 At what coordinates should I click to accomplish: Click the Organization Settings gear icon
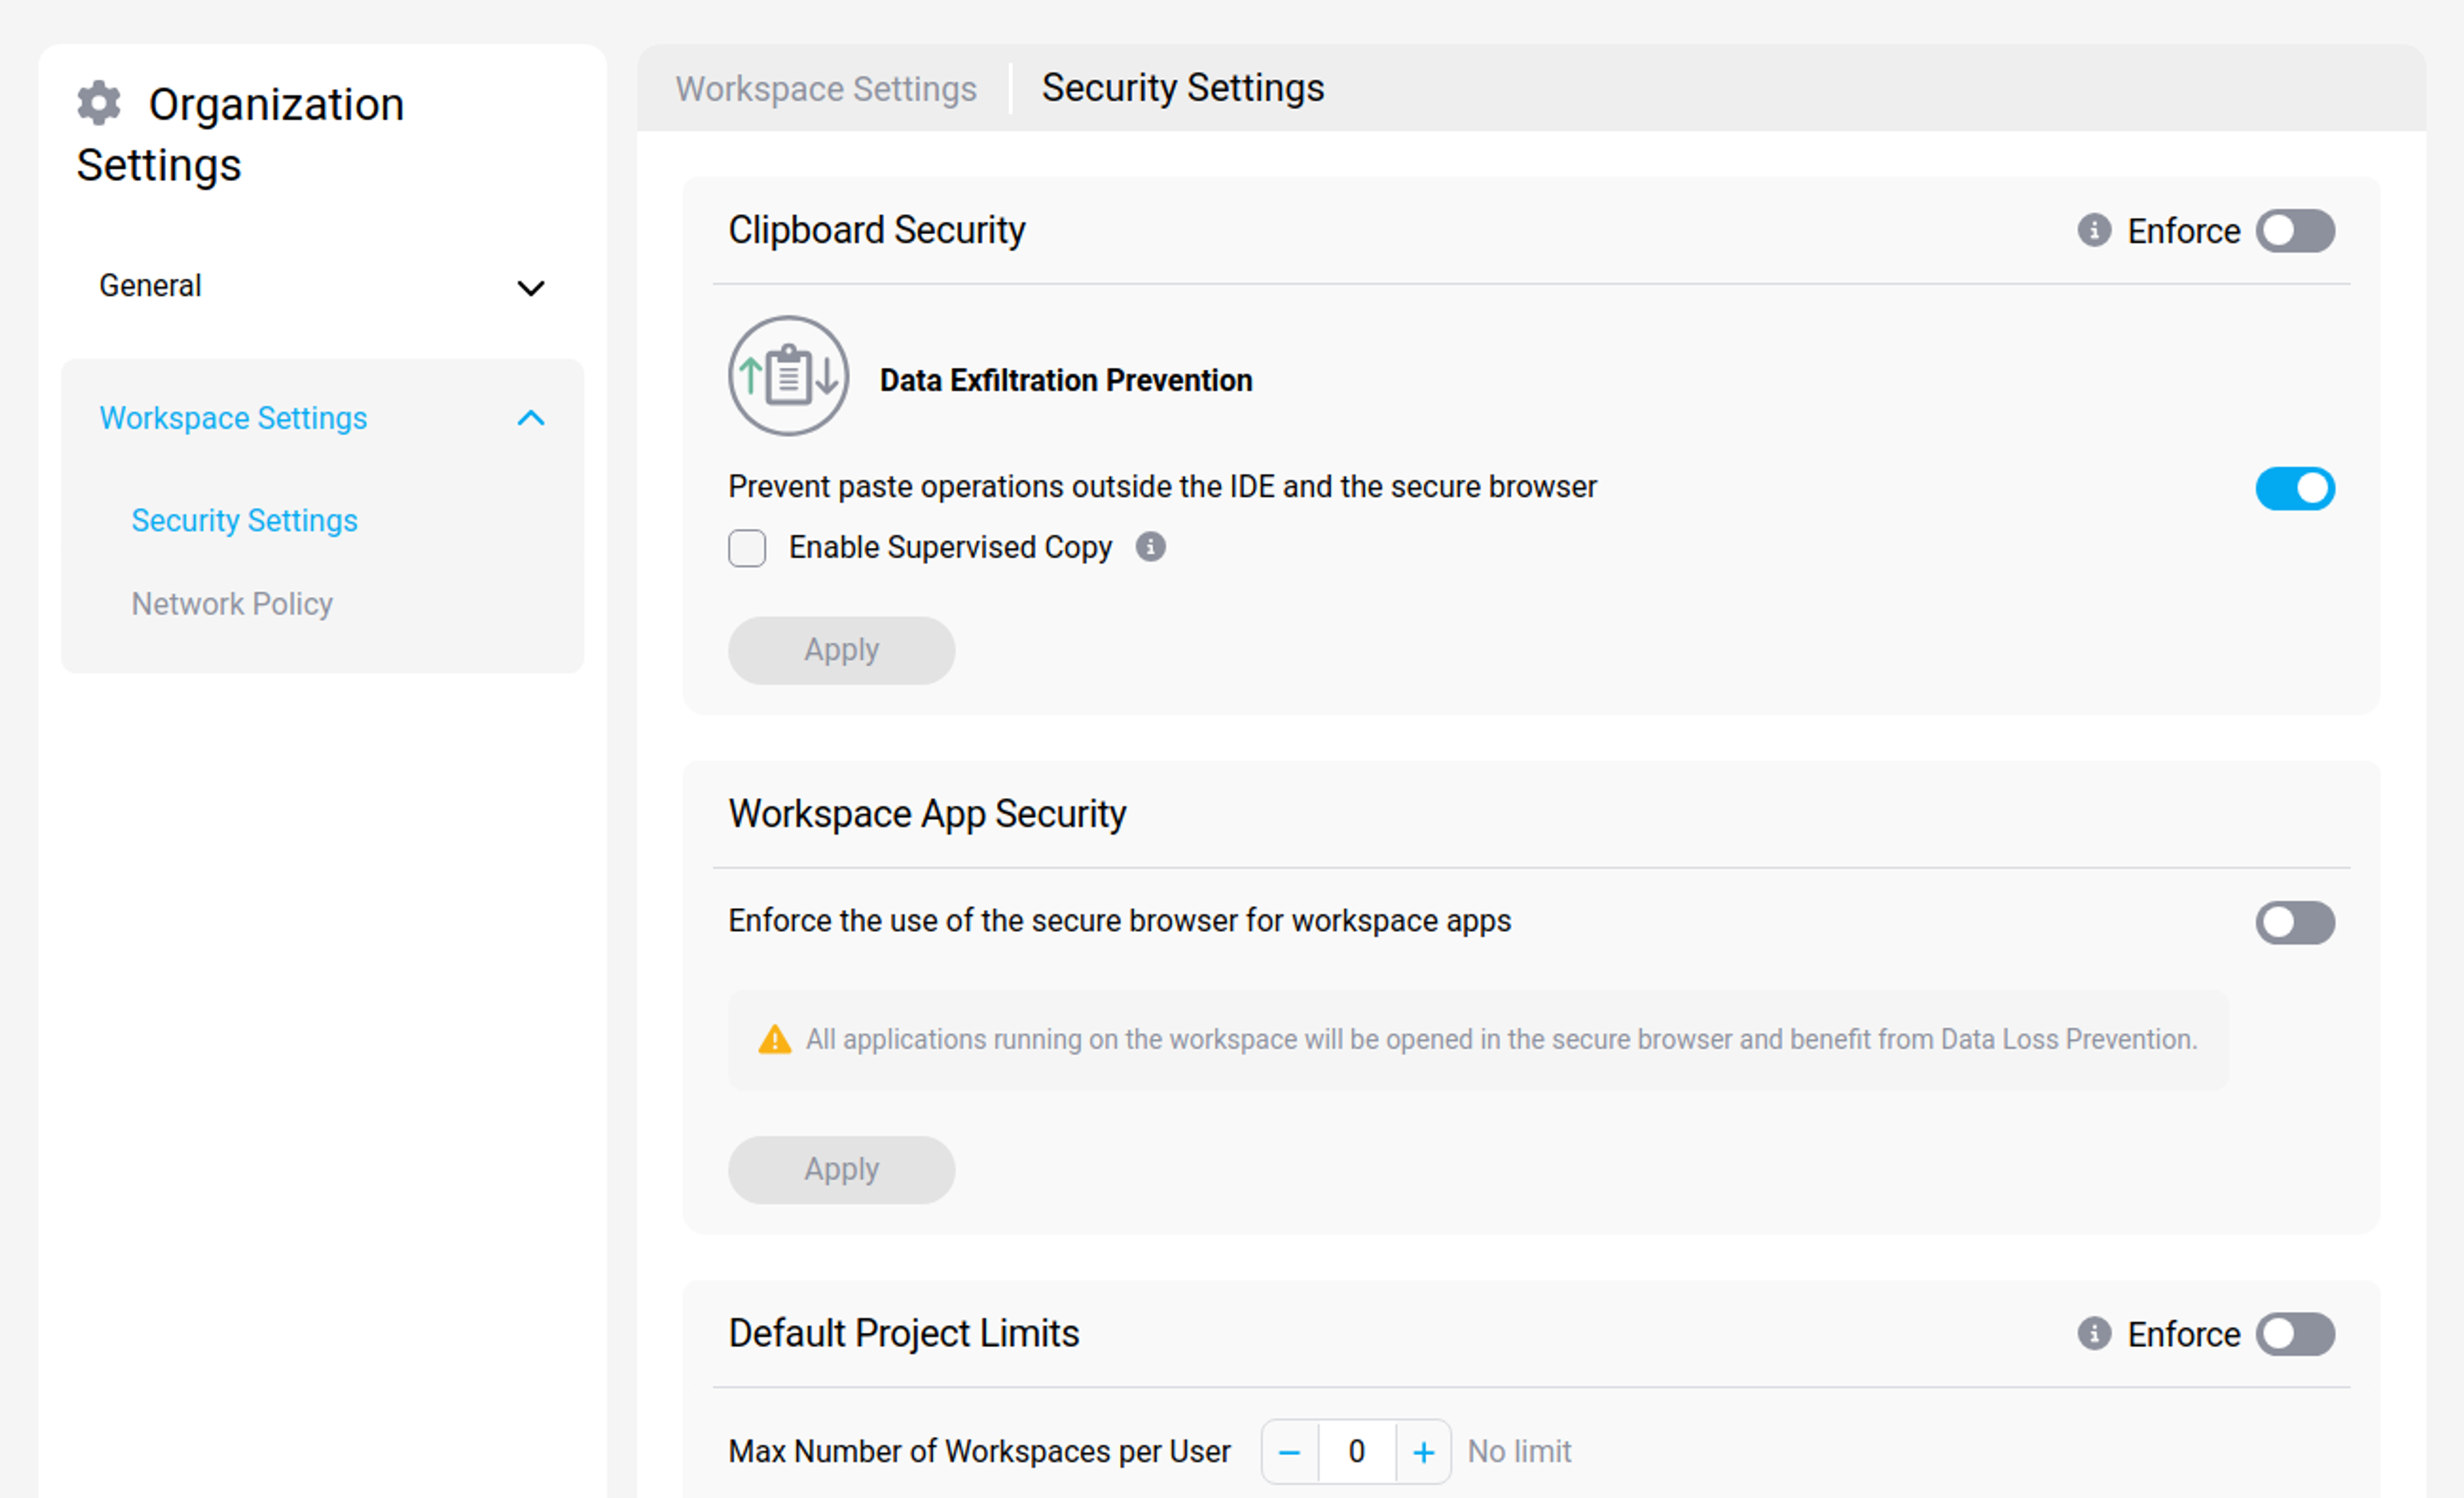(99, 103)
